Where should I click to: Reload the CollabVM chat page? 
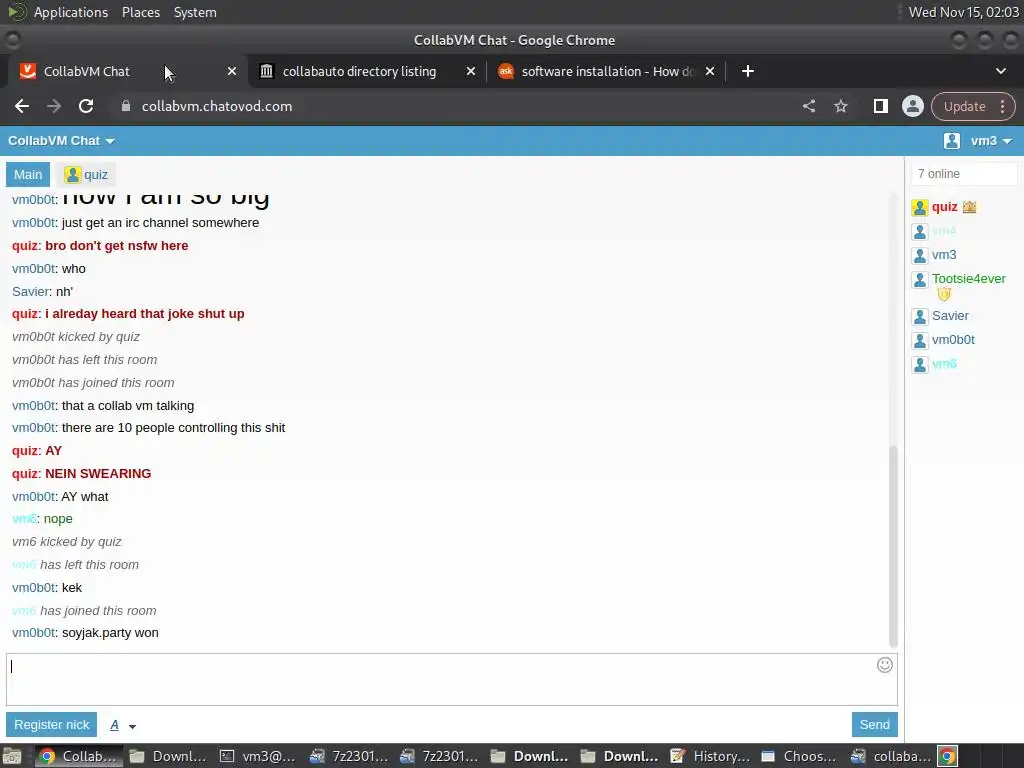(x=86, y=106)
